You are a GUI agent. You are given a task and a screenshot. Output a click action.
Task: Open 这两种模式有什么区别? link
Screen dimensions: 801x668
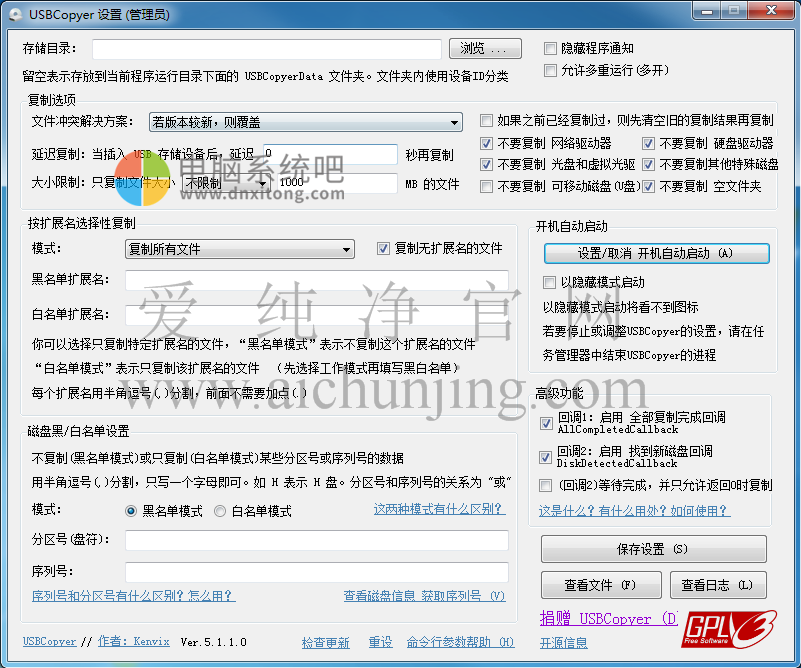pos(439,509)
